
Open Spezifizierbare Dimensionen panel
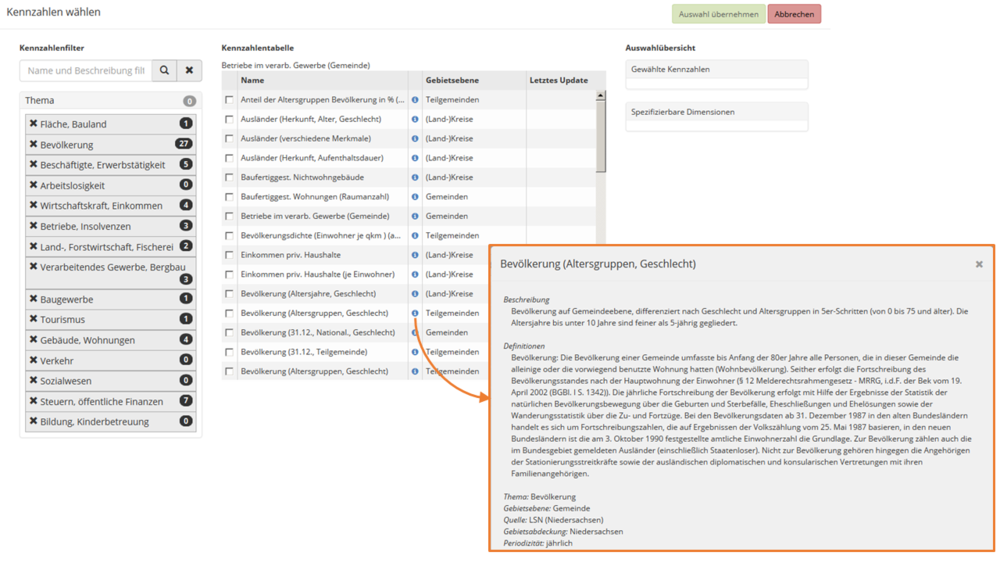point(716,113)
